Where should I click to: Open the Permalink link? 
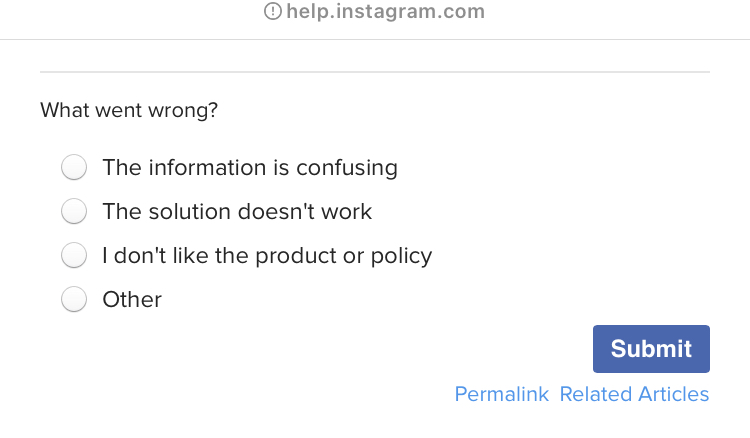(501, 394)
